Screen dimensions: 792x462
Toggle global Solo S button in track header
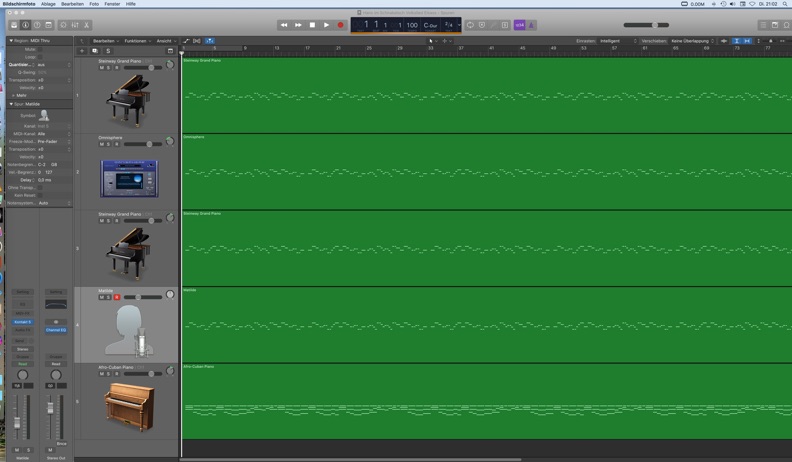pos(108,51)
